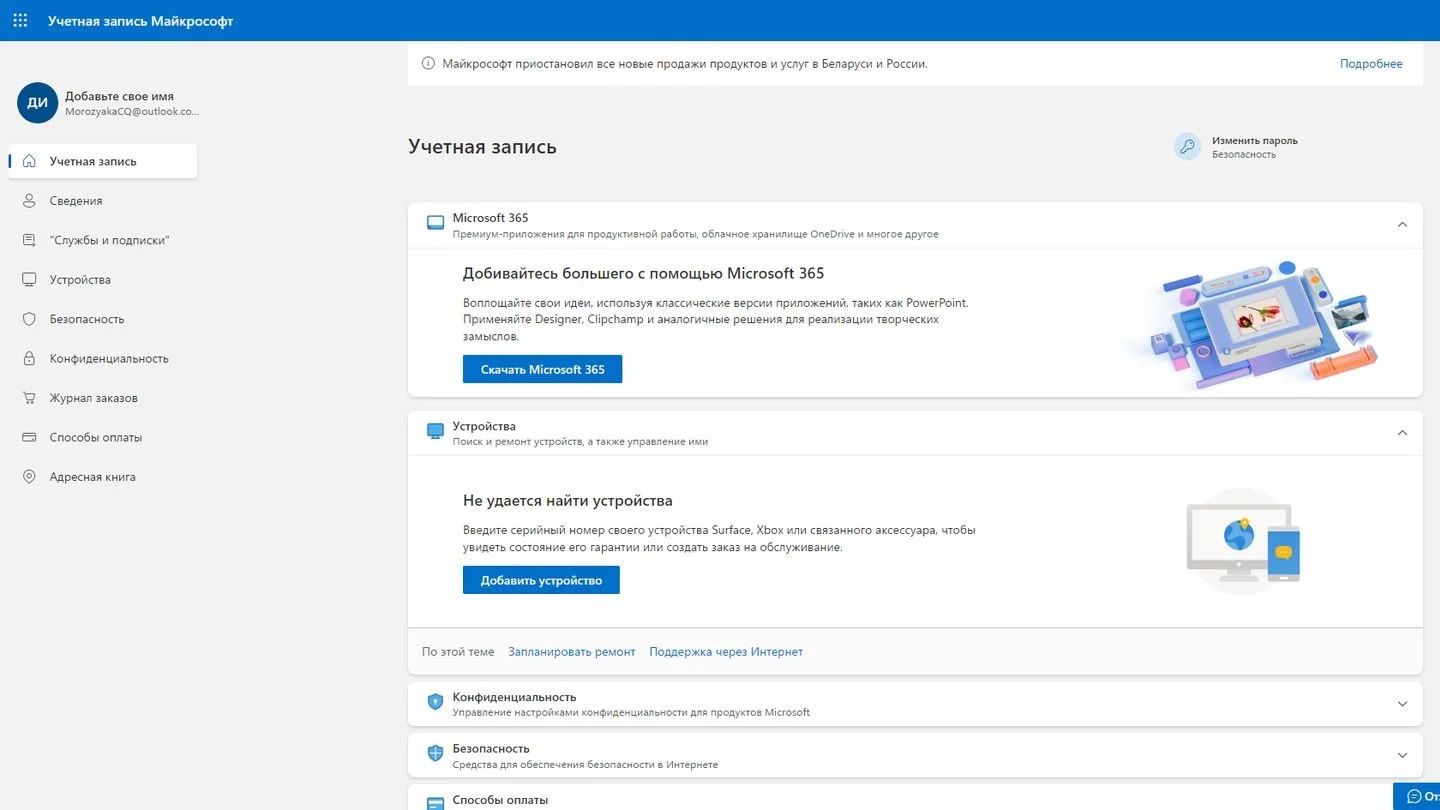Click the Безопасность card title
Screen dimensions: 1440x810
coord(491,748)
